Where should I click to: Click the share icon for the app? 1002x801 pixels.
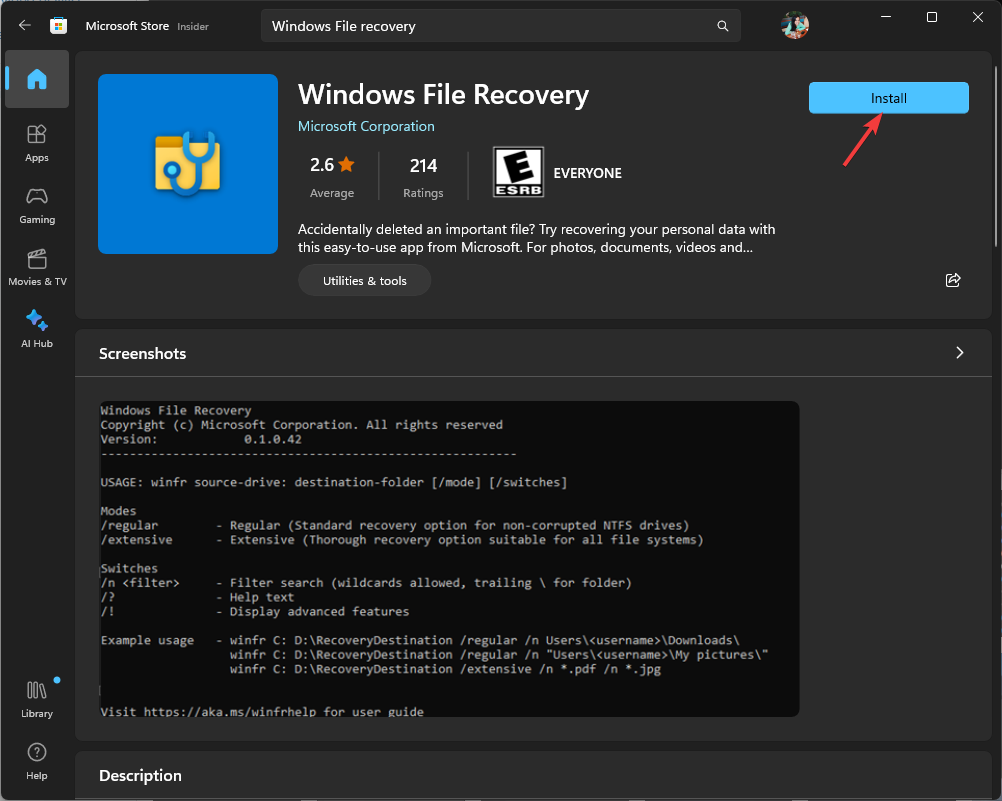[952, 280]
